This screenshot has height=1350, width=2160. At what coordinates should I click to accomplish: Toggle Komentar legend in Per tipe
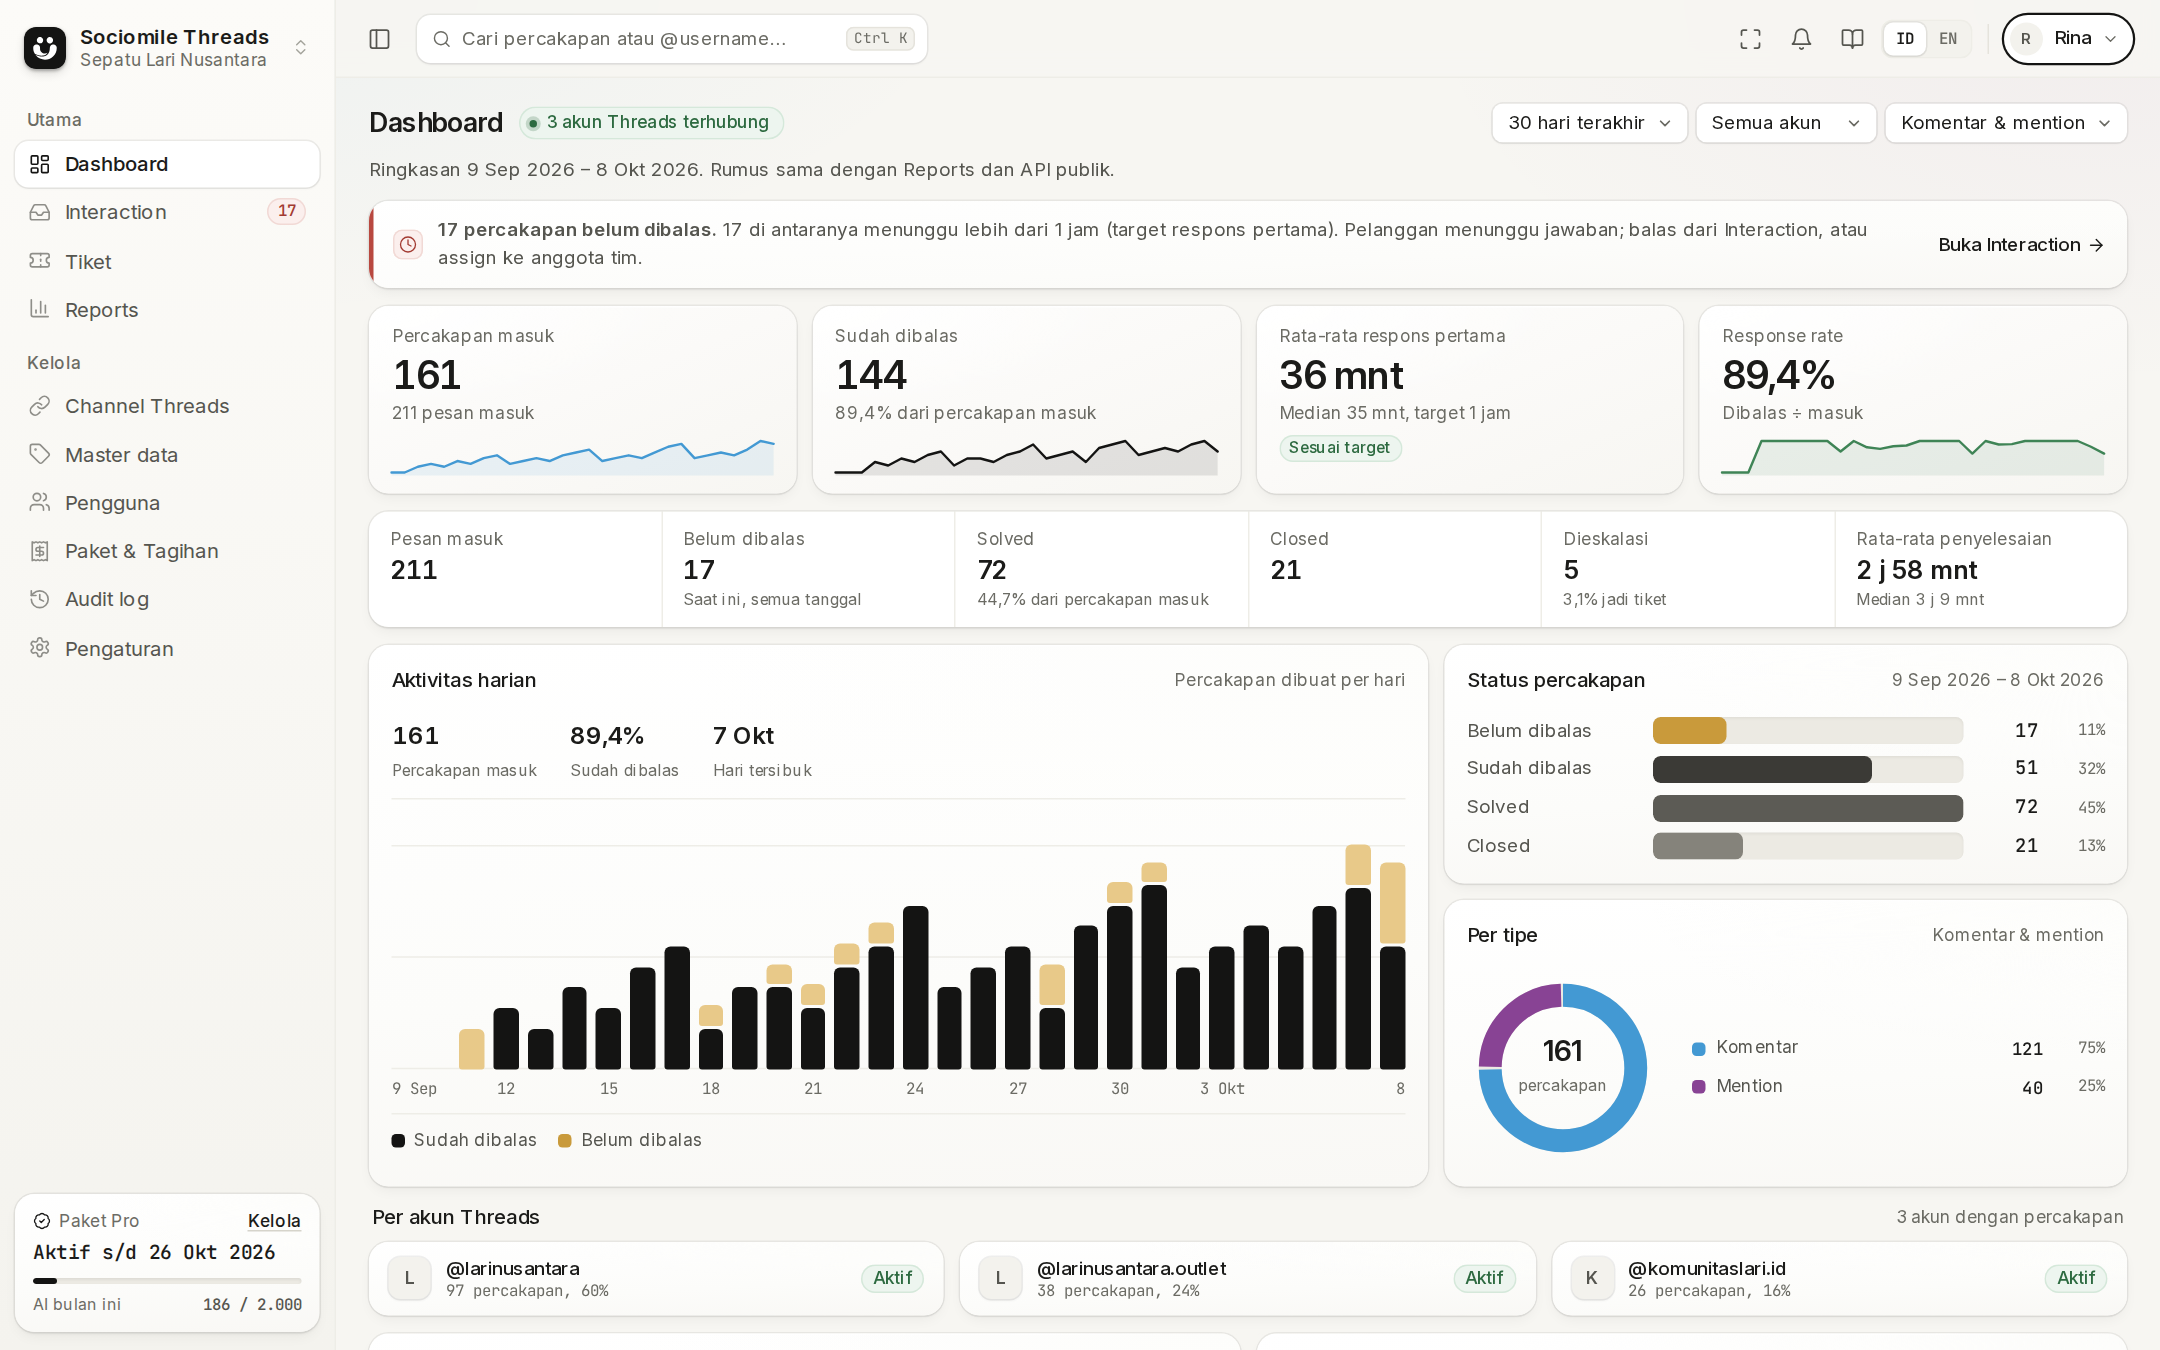pos(1745,1048)
